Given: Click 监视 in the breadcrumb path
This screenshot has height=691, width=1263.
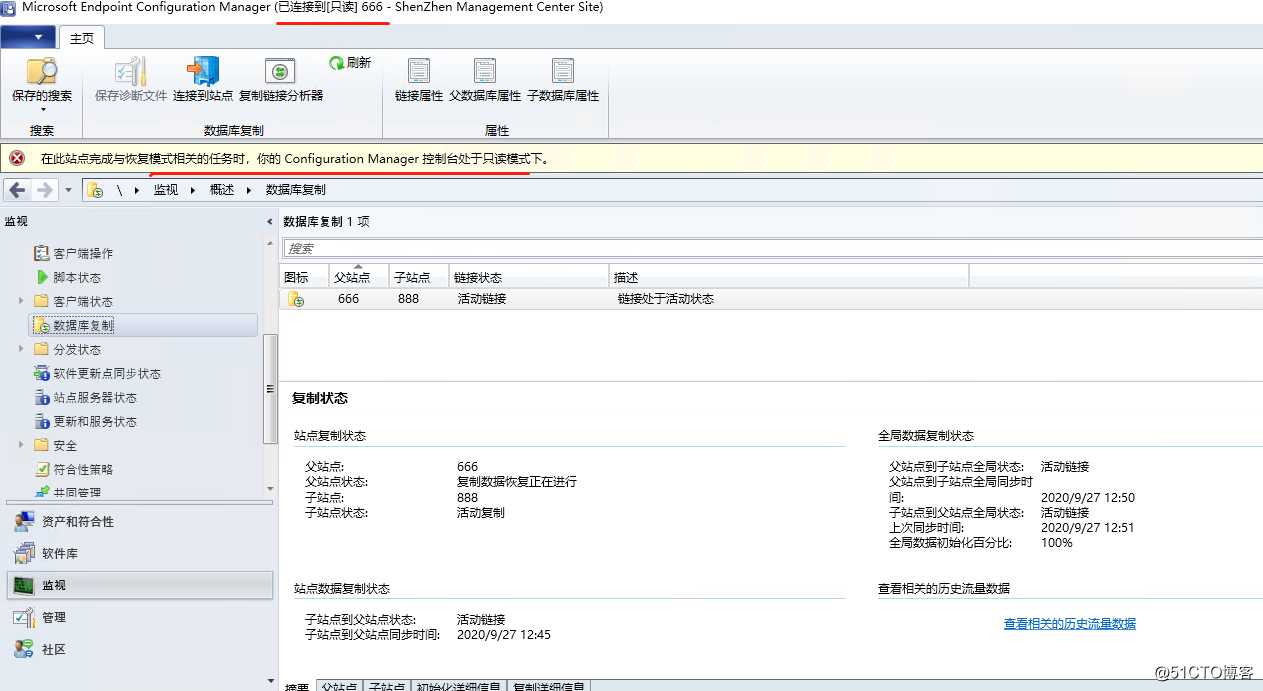Looking at the screenshot, I should [166, 190].
